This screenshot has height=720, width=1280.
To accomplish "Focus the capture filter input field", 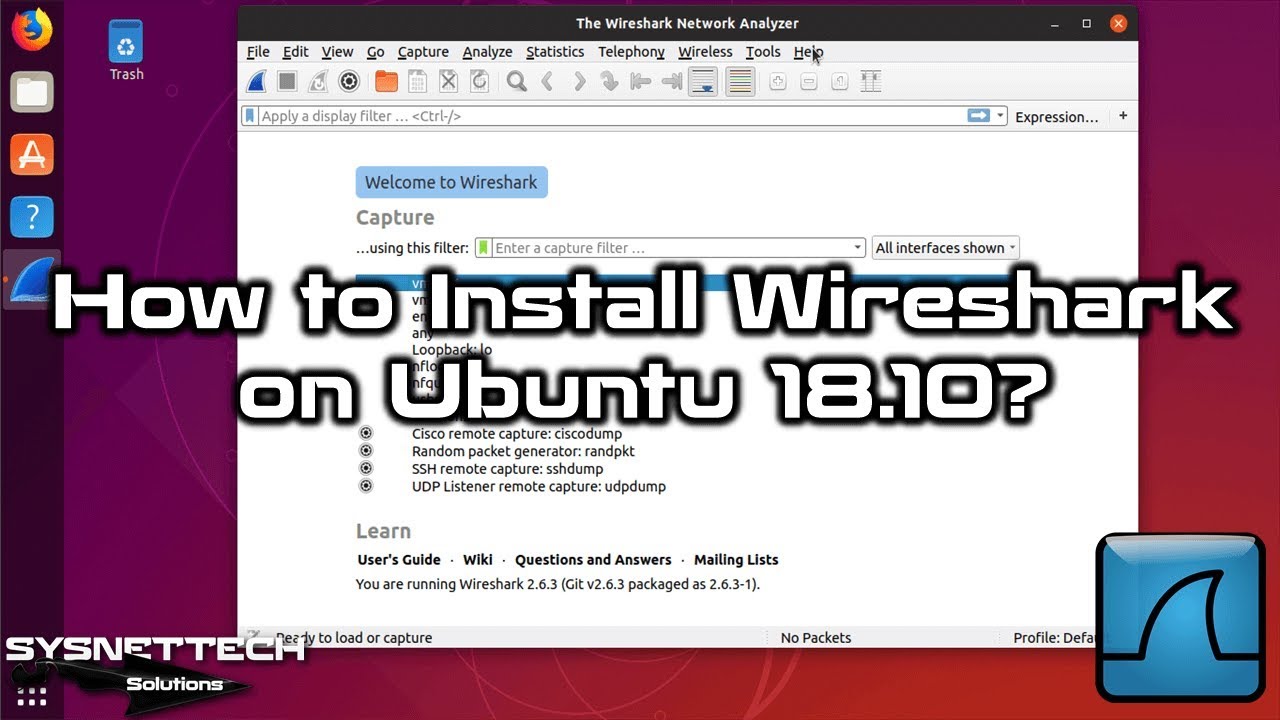I will click(x=671, y=248).
